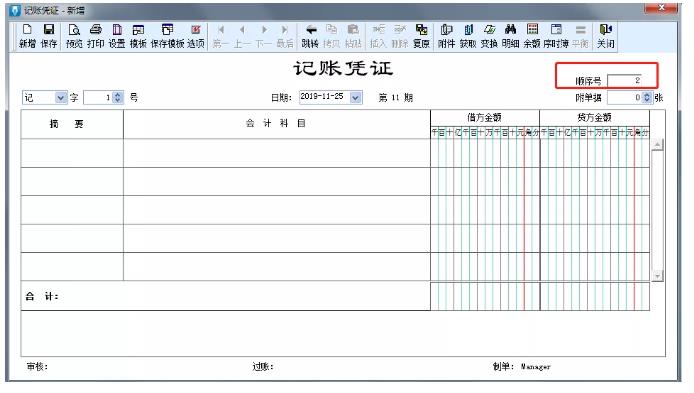Click the 顺序号 sequence number field
Image resolution: width=694 pixels, height=393 pixels.
625,81
